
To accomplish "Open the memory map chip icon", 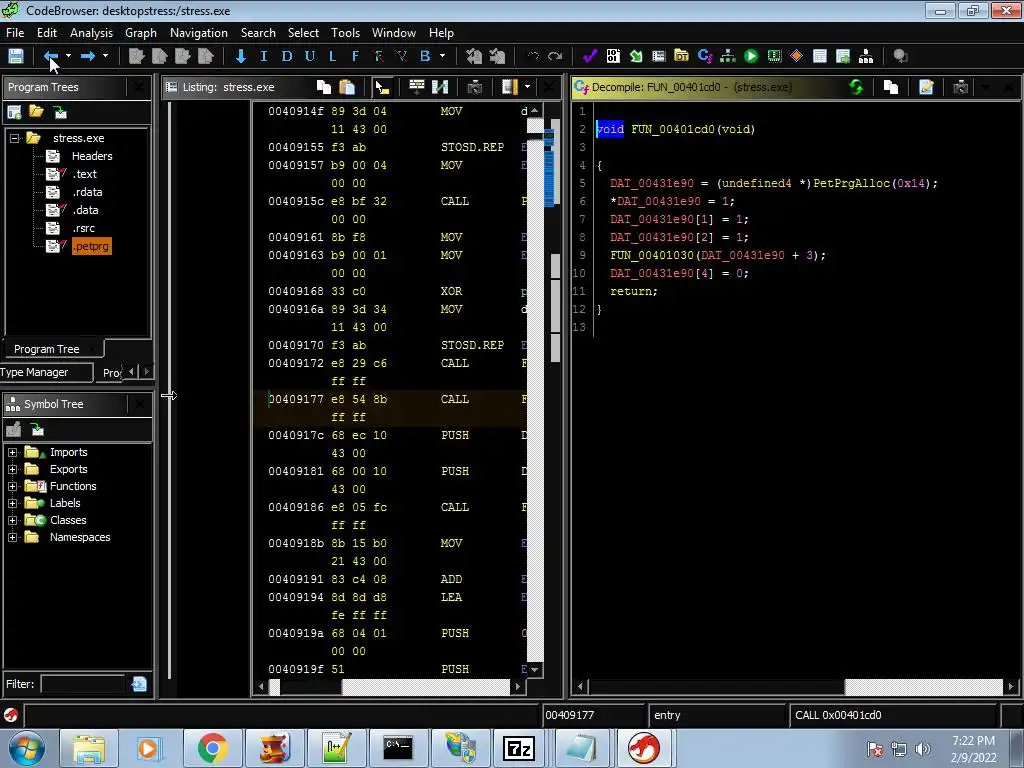I will (x=774, y=56).
